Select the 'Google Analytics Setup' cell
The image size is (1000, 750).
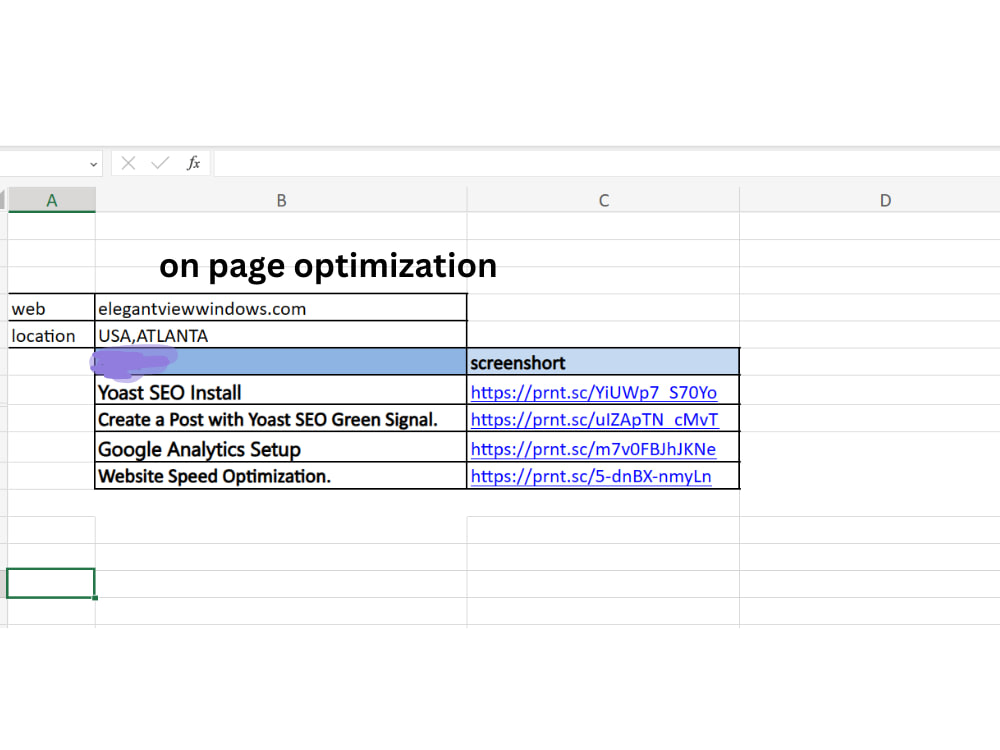pyautogui.click(x=281, y=448)
